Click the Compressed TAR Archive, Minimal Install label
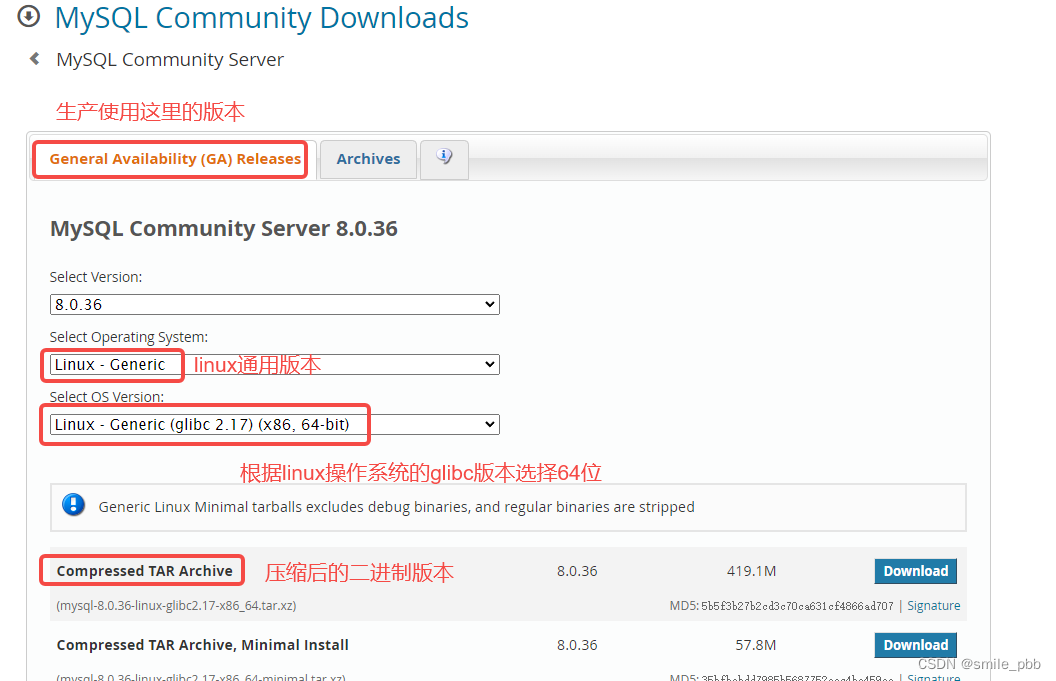 (x=203, y=645)
